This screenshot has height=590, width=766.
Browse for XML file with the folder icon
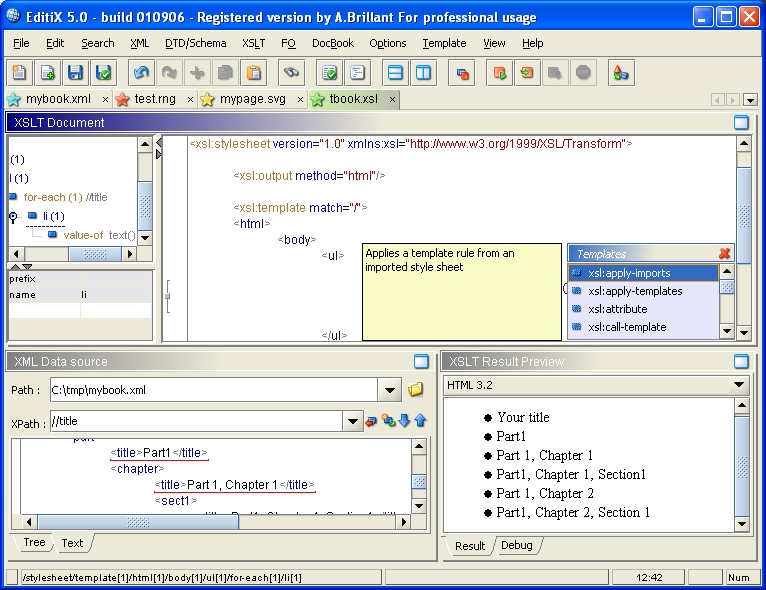click(x=415, y=389)
